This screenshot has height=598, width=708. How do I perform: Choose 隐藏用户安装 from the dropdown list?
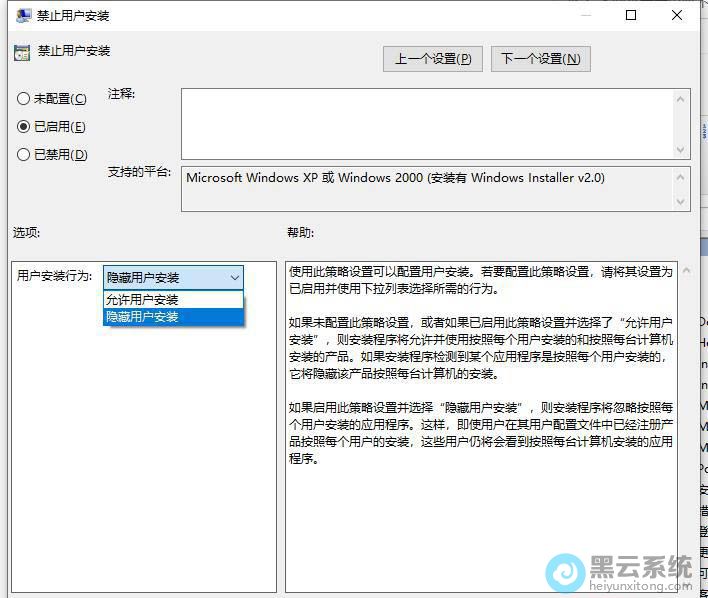click(x=172, y=317)
